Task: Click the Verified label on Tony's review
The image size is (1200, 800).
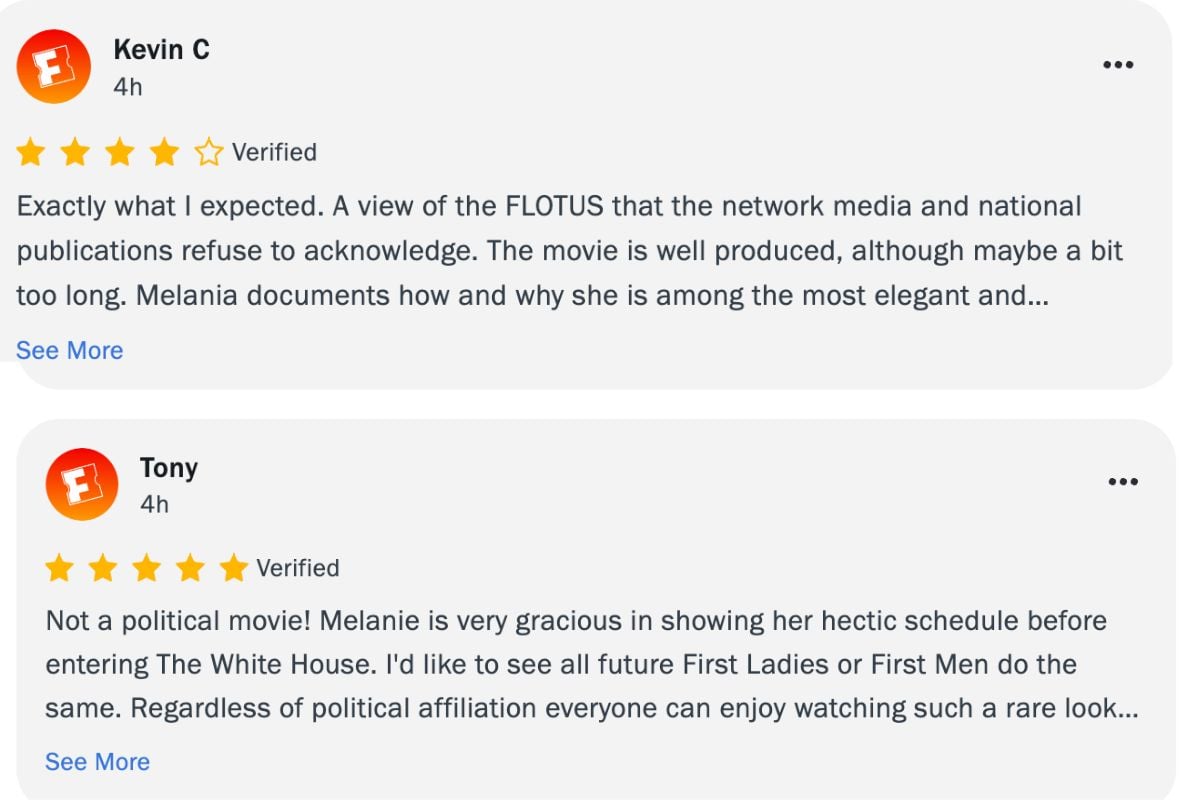Action: pos(298,568)
